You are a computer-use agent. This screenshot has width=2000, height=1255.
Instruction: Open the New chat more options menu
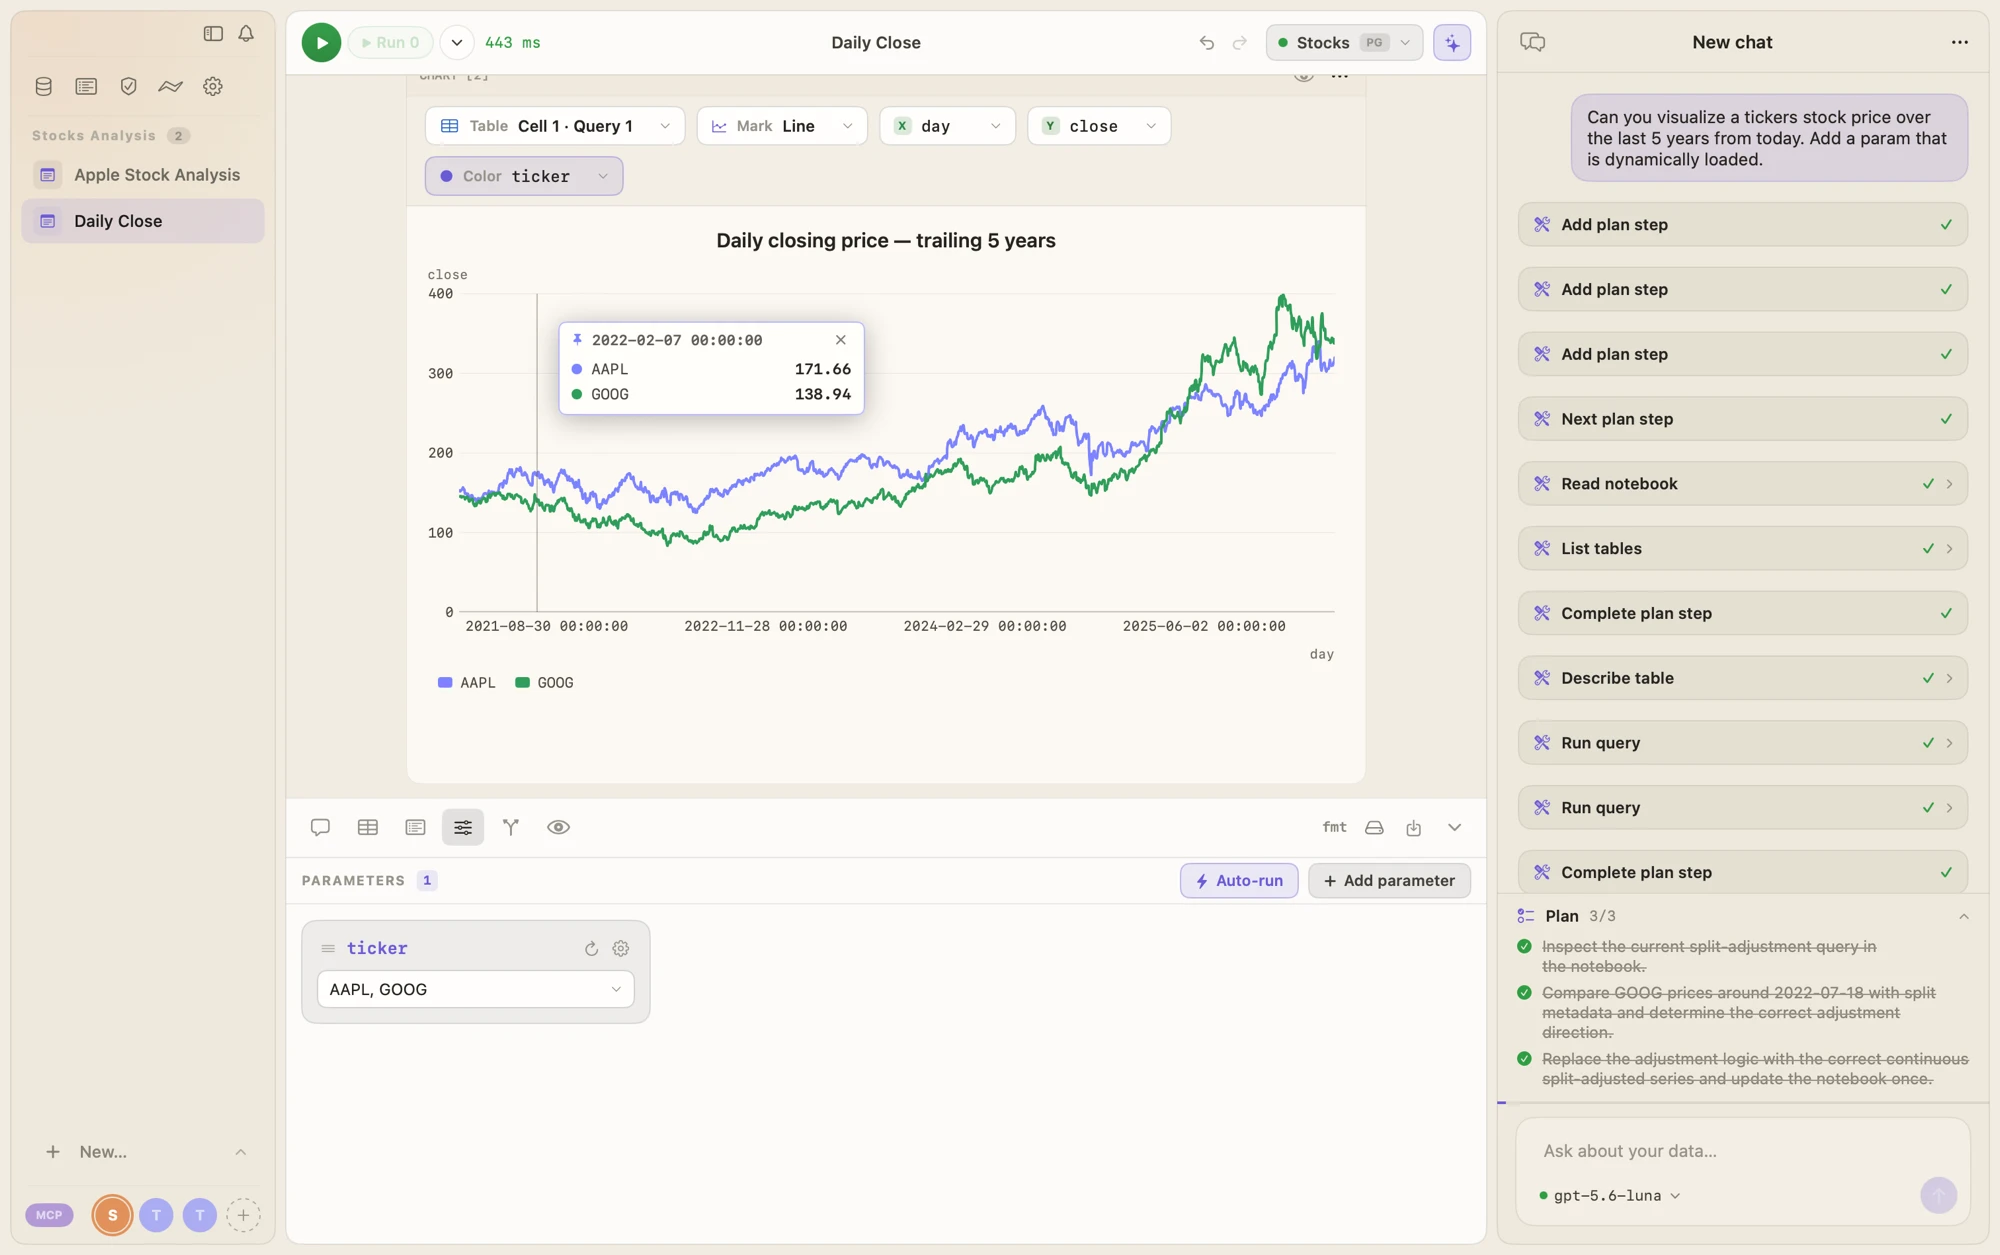(1960, 42)
